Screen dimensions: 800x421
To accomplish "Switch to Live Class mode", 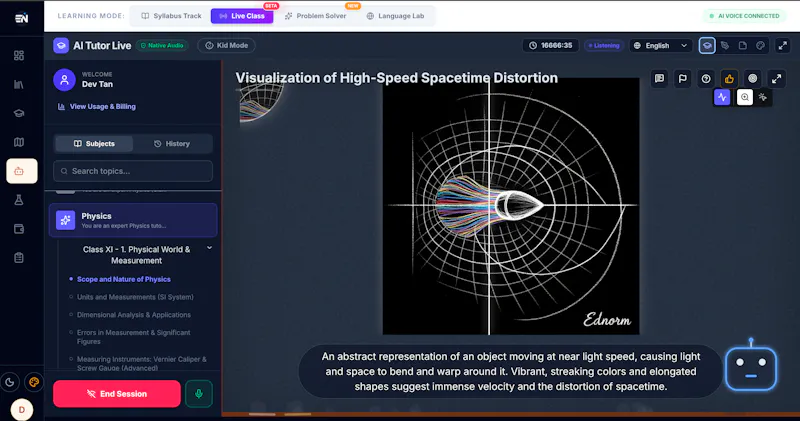I will tap(242, 16).
